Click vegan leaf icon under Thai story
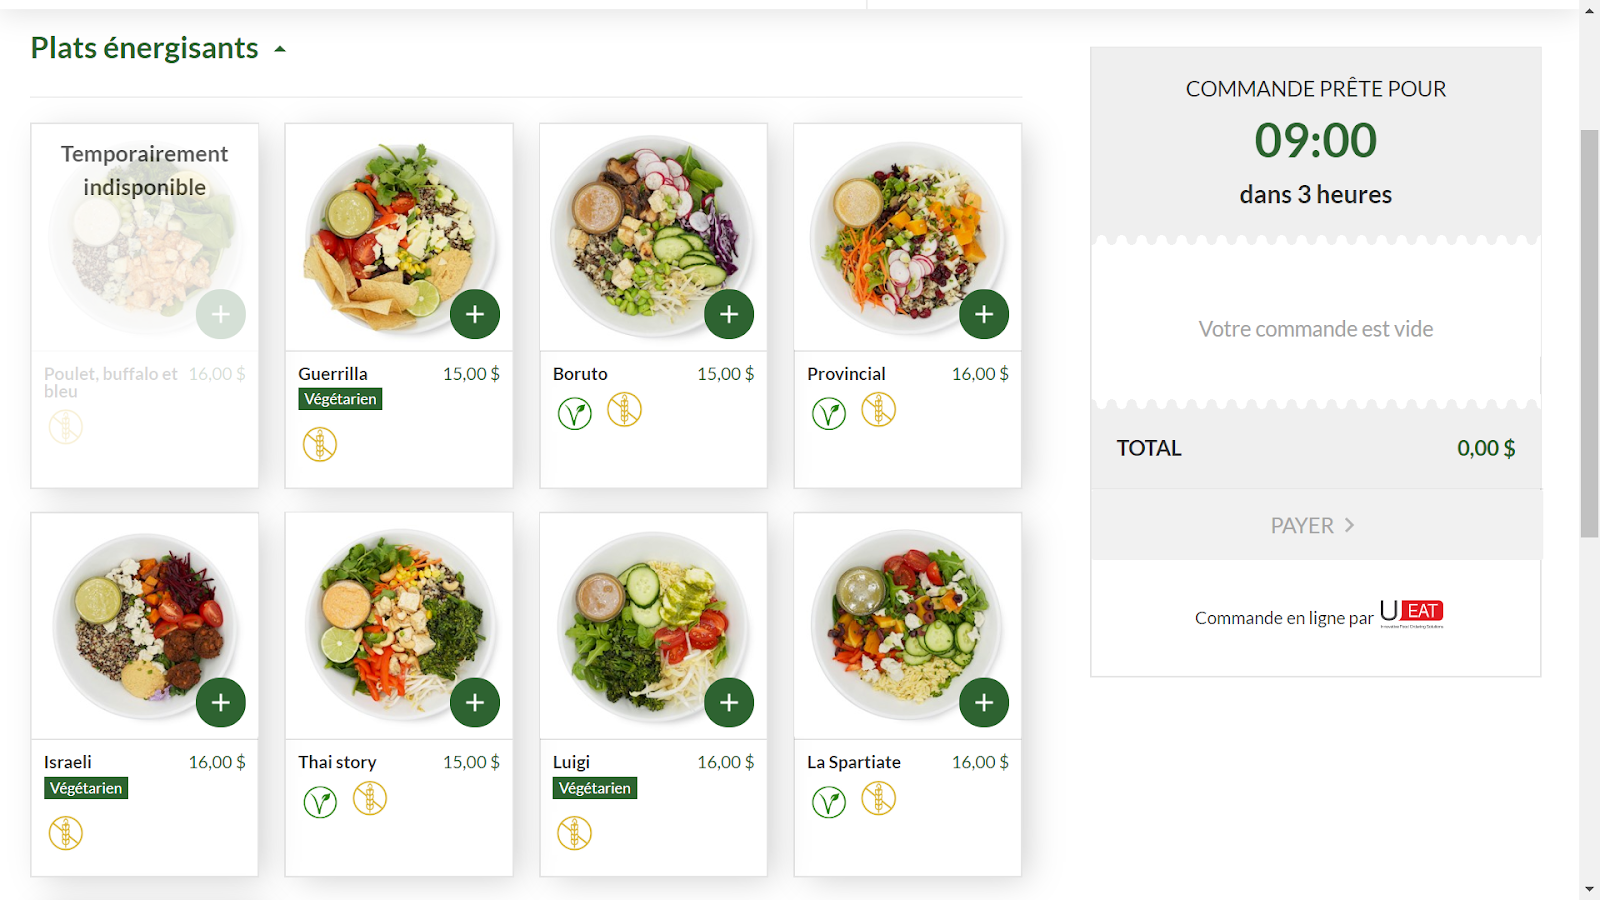 click(320, 802)
